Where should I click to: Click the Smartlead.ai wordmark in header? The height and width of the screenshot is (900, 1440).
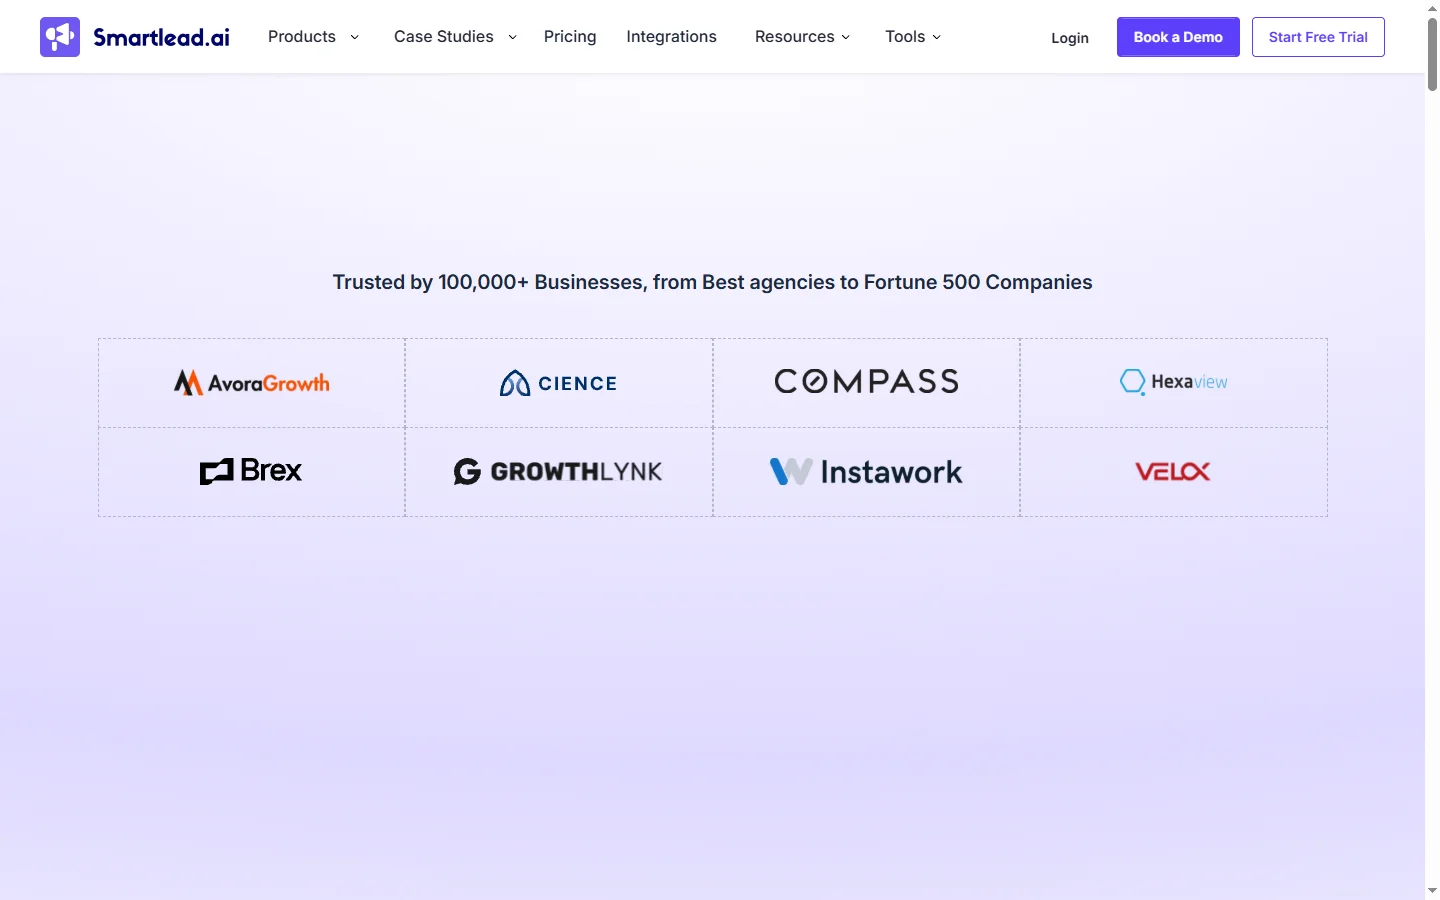161,37
